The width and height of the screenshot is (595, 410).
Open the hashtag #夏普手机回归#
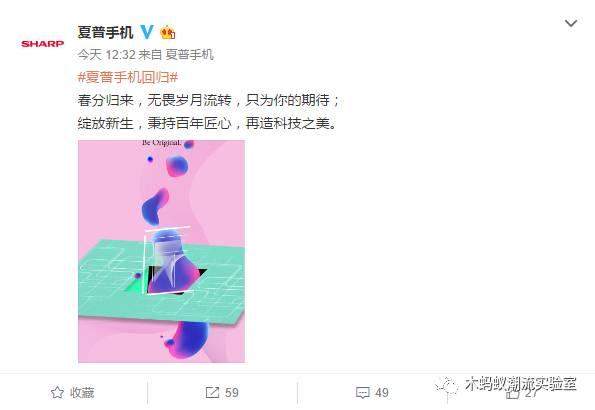(128, 77)
